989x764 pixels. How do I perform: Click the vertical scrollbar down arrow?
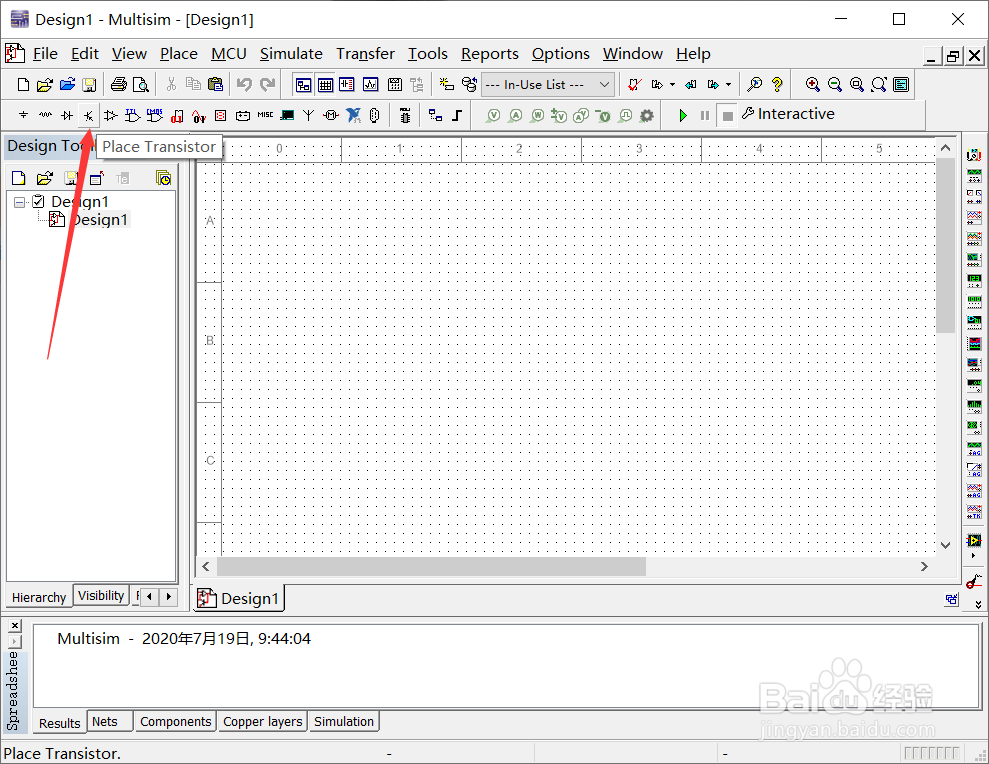945,545
